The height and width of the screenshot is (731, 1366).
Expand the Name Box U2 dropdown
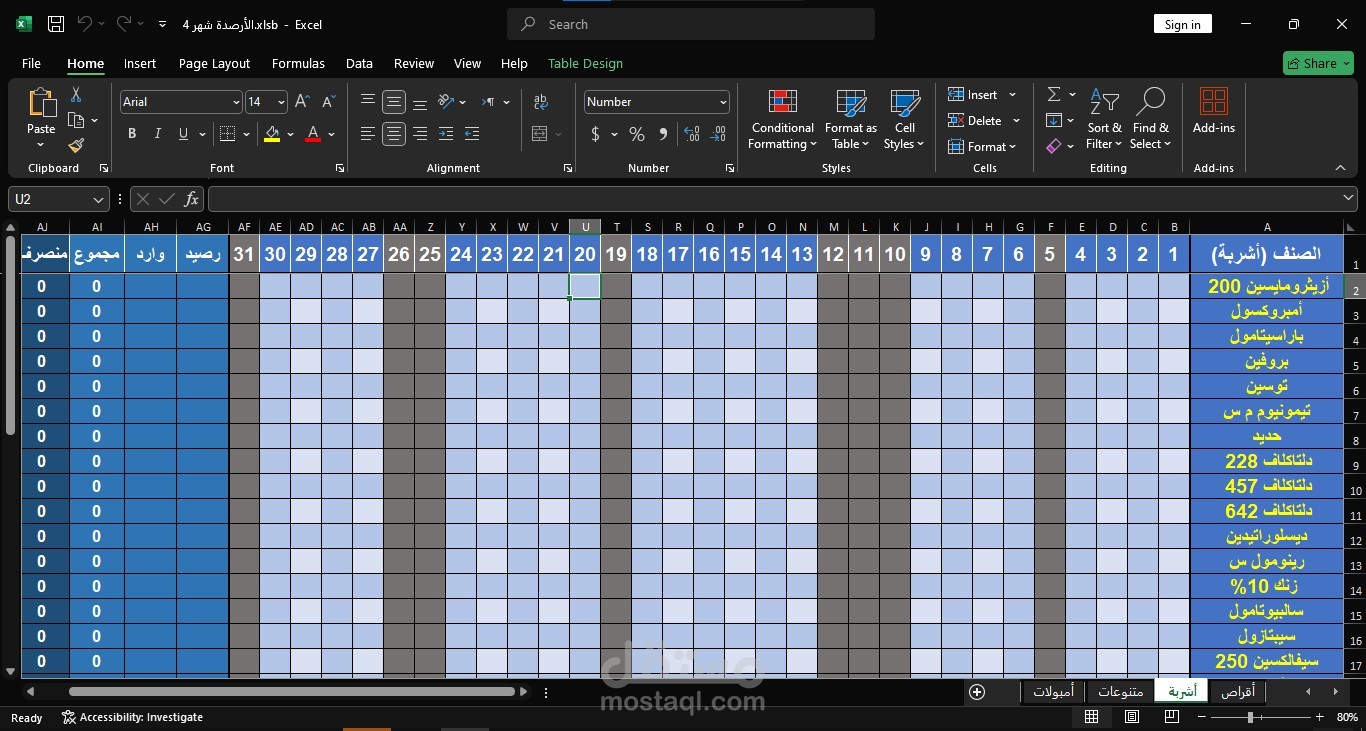click(98, 199)
